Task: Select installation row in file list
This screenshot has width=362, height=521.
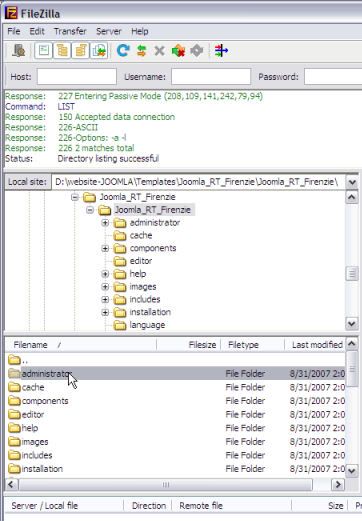Action: 176,469
